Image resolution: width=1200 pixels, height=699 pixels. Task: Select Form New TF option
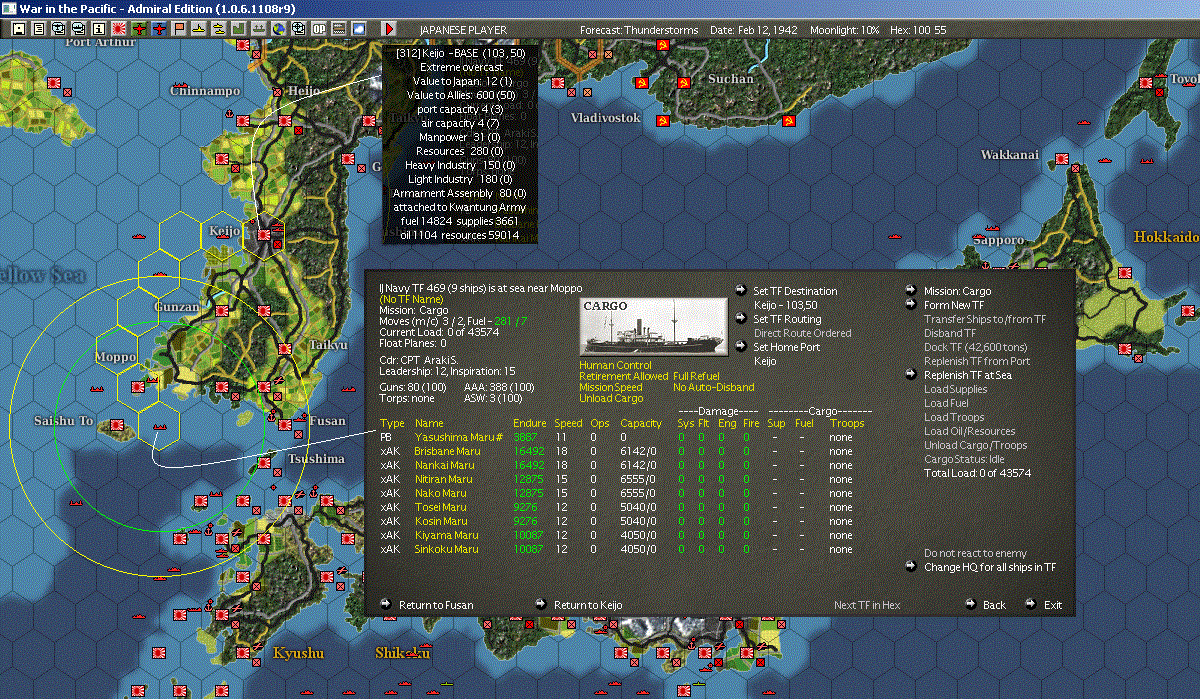click(953, 305)
